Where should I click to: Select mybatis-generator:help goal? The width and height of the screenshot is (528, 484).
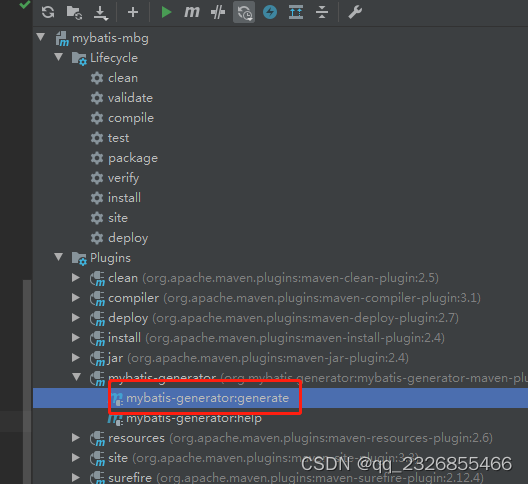pyautogui.click(x=194, y=418)
